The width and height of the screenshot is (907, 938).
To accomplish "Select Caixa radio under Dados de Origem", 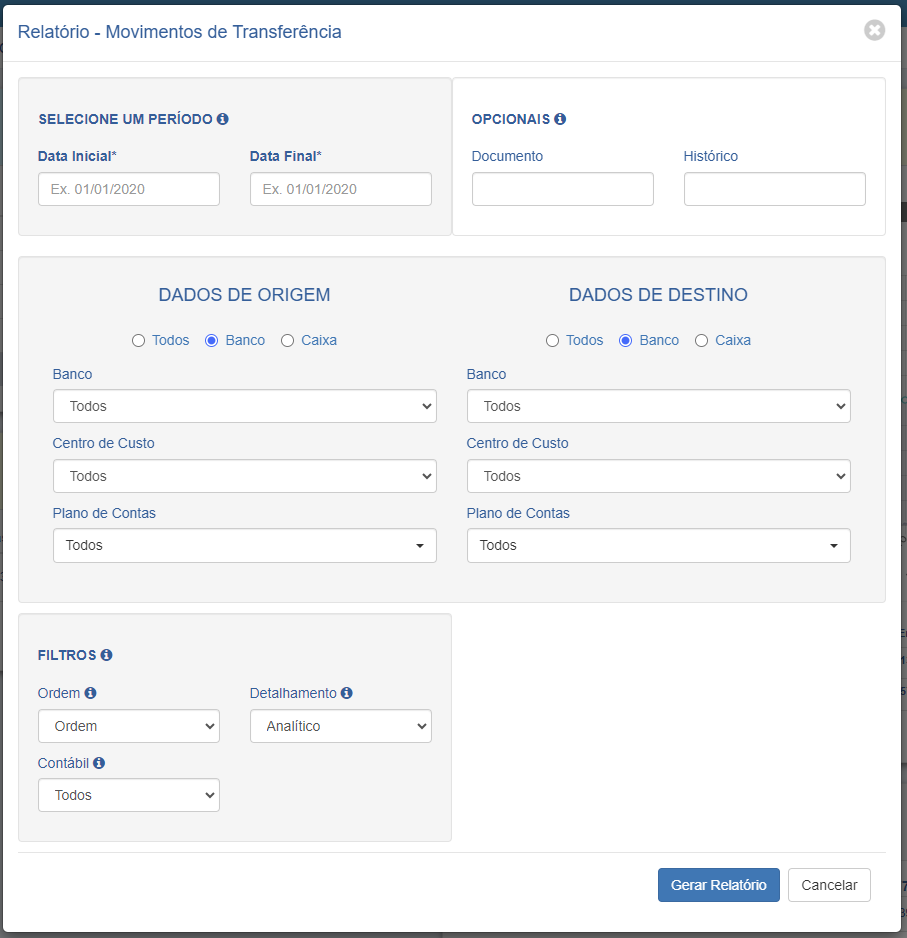I will [287, 340].
